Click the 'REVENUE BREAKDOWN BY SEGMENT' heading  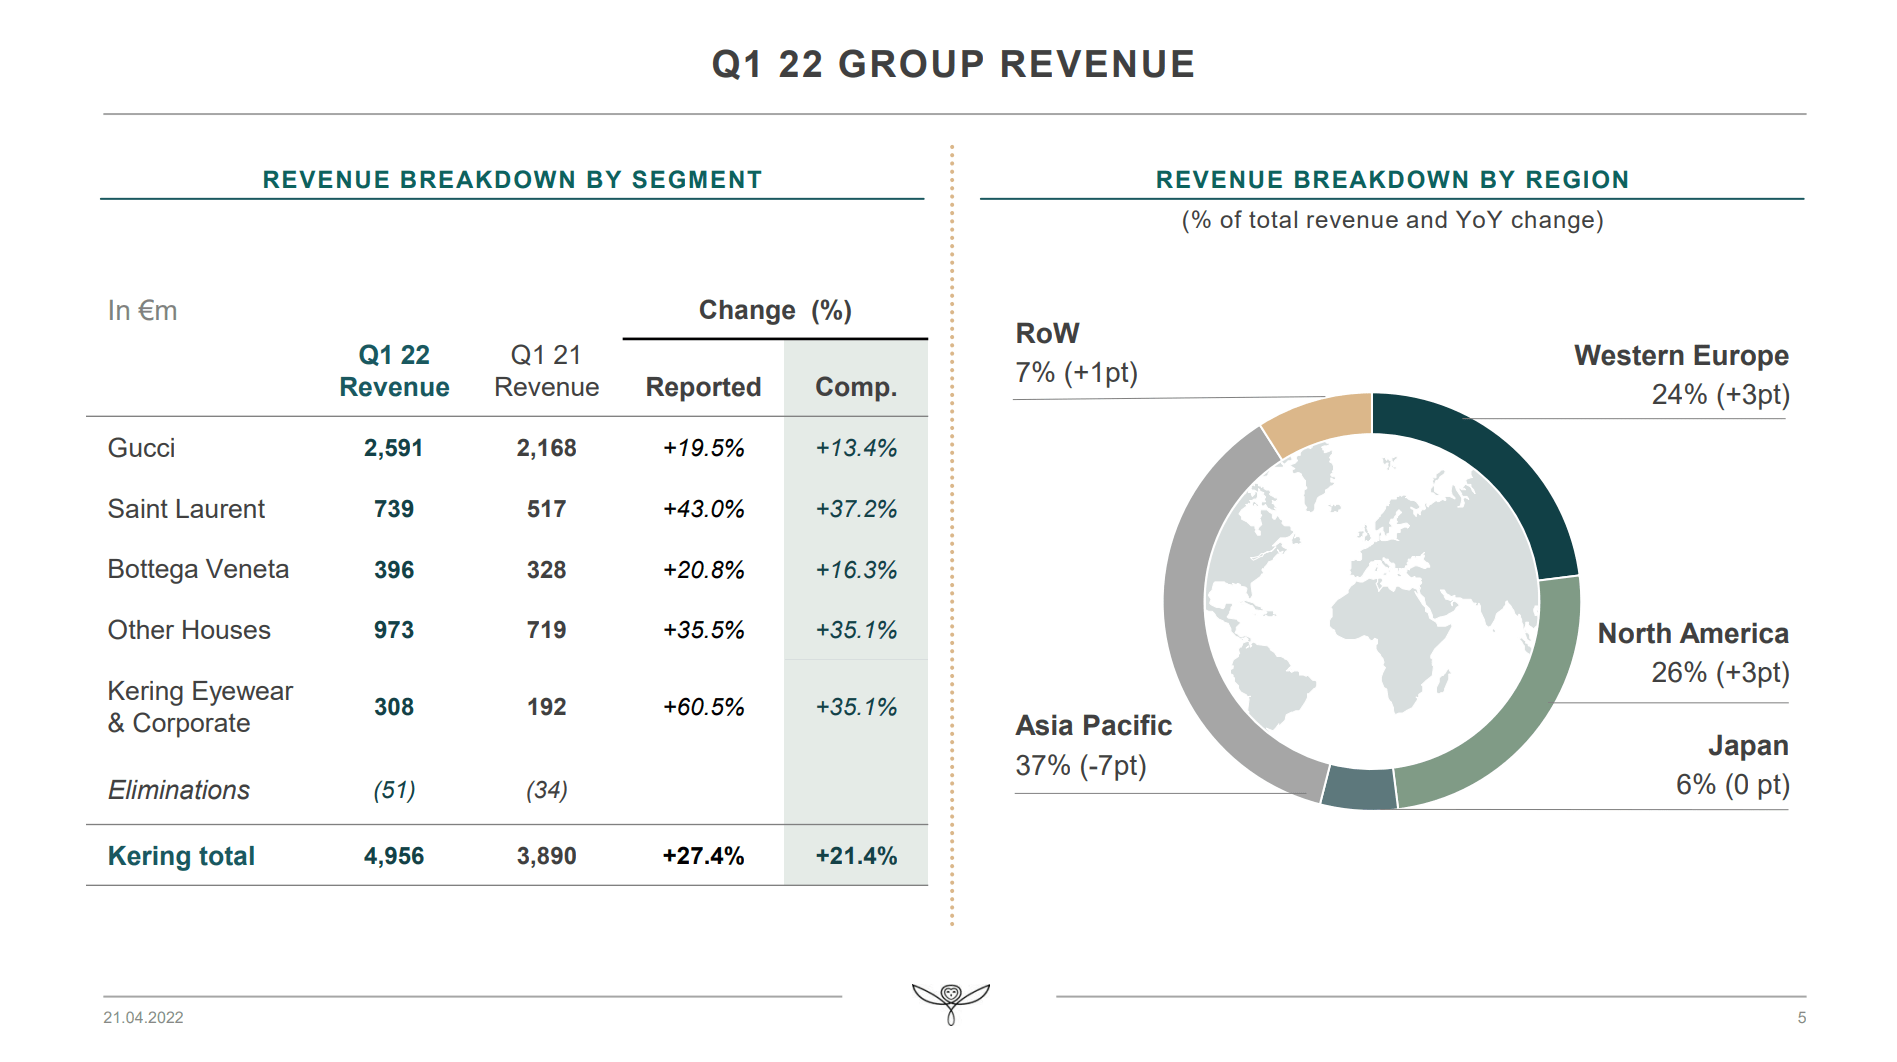(512, 180)
